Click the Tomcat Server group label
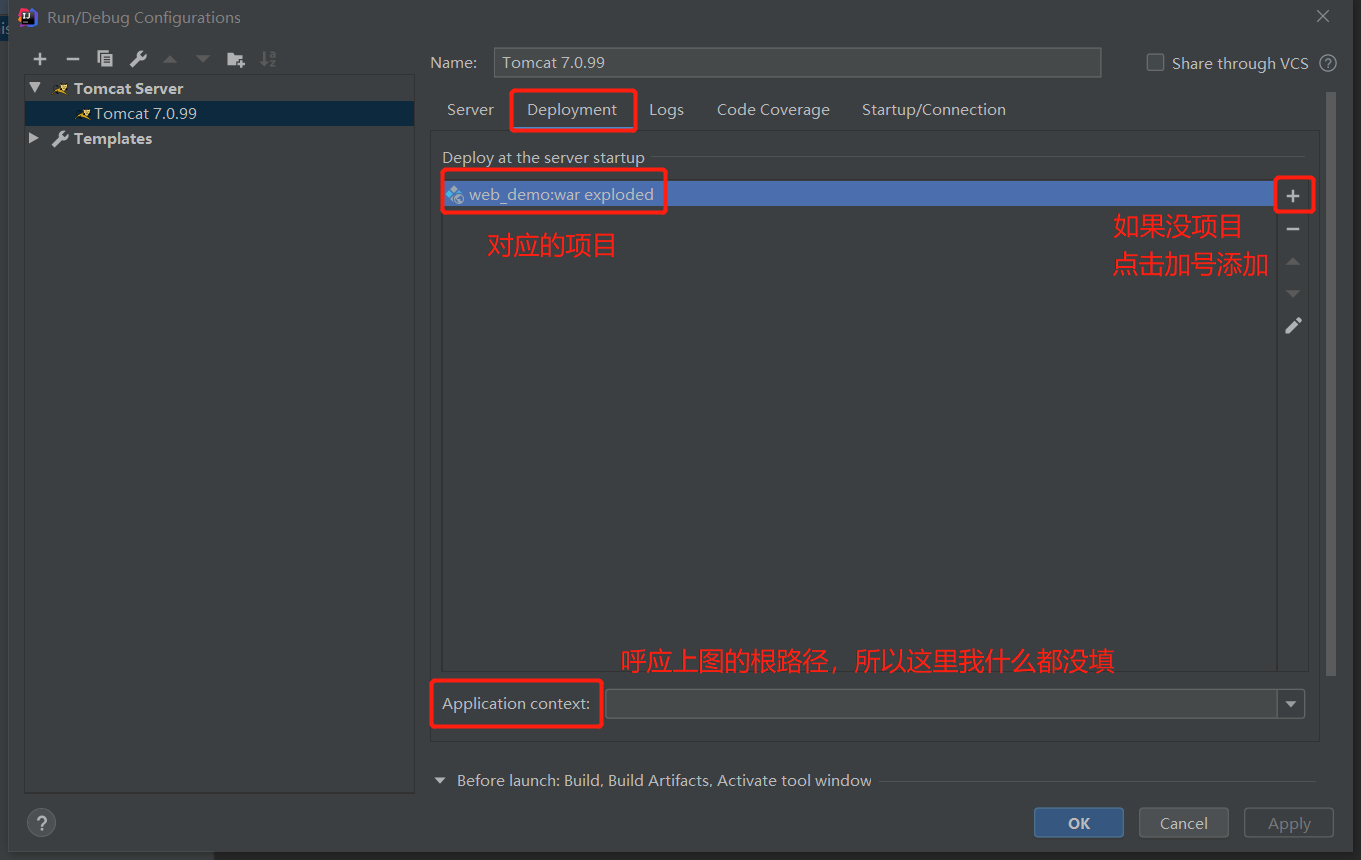Viewport: 1361px width, 860px height. 129,88
